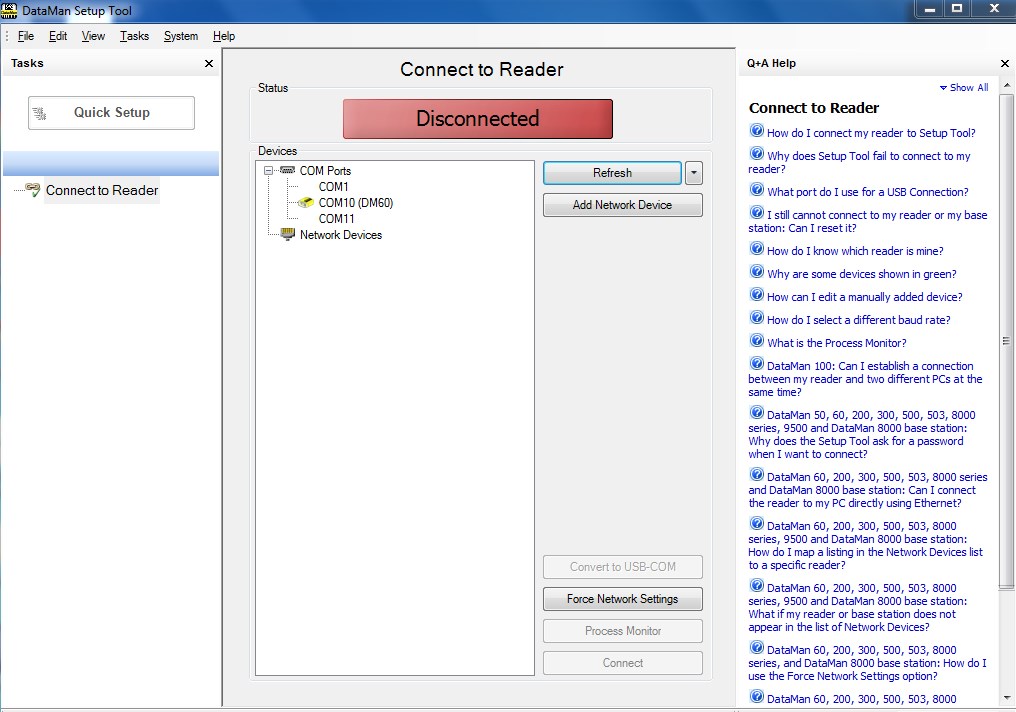Click help icon beside 'How do I know which reader'

pyautogui.click(x=756, y=248)
